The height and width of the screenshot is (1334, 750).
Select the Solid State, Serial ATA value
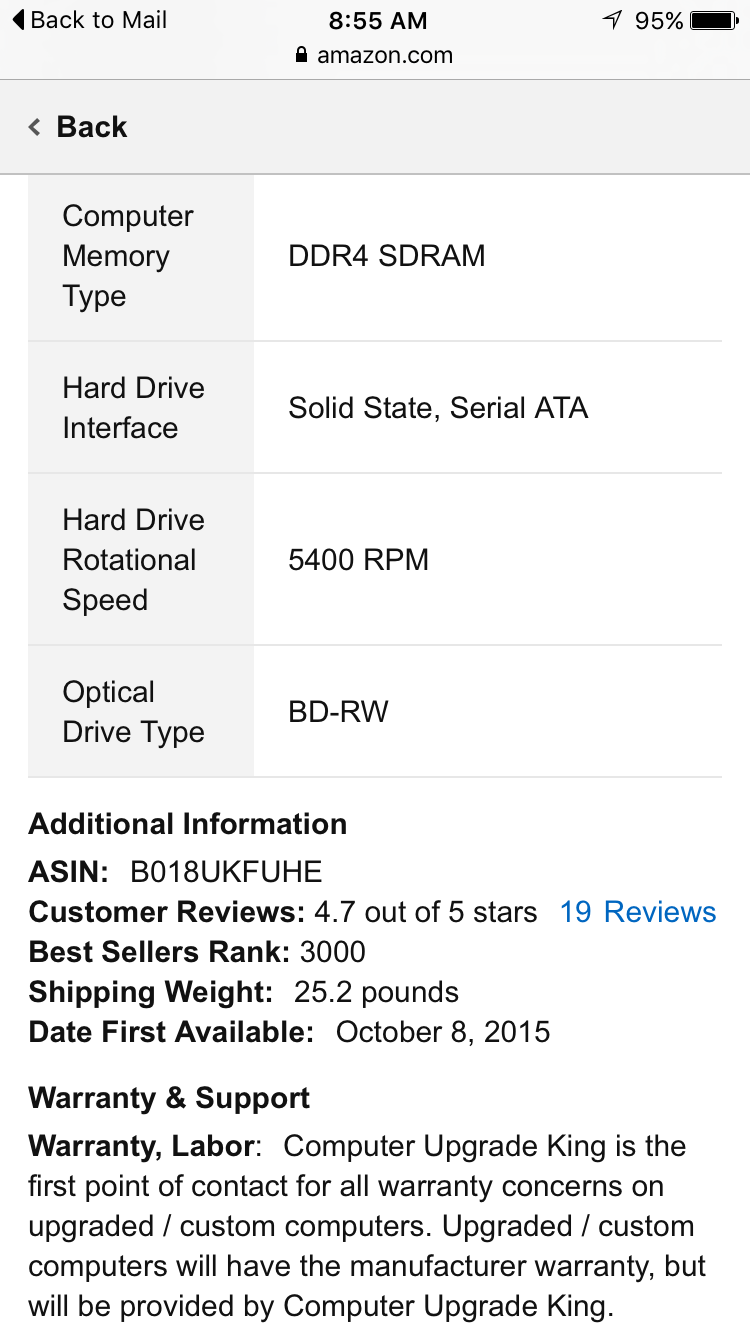point(438,408)
